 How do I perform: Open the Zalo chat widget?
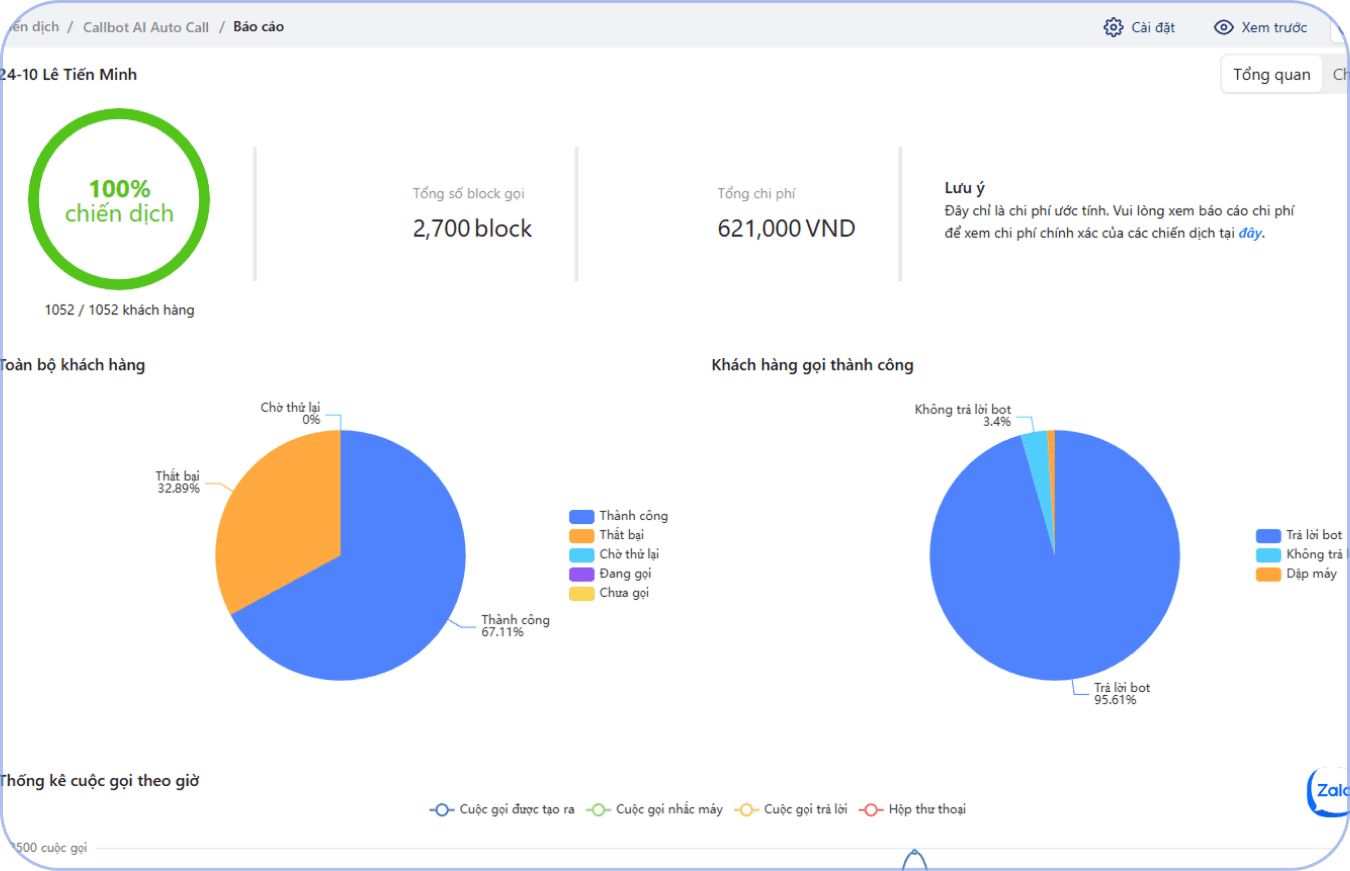point(1330,791)
